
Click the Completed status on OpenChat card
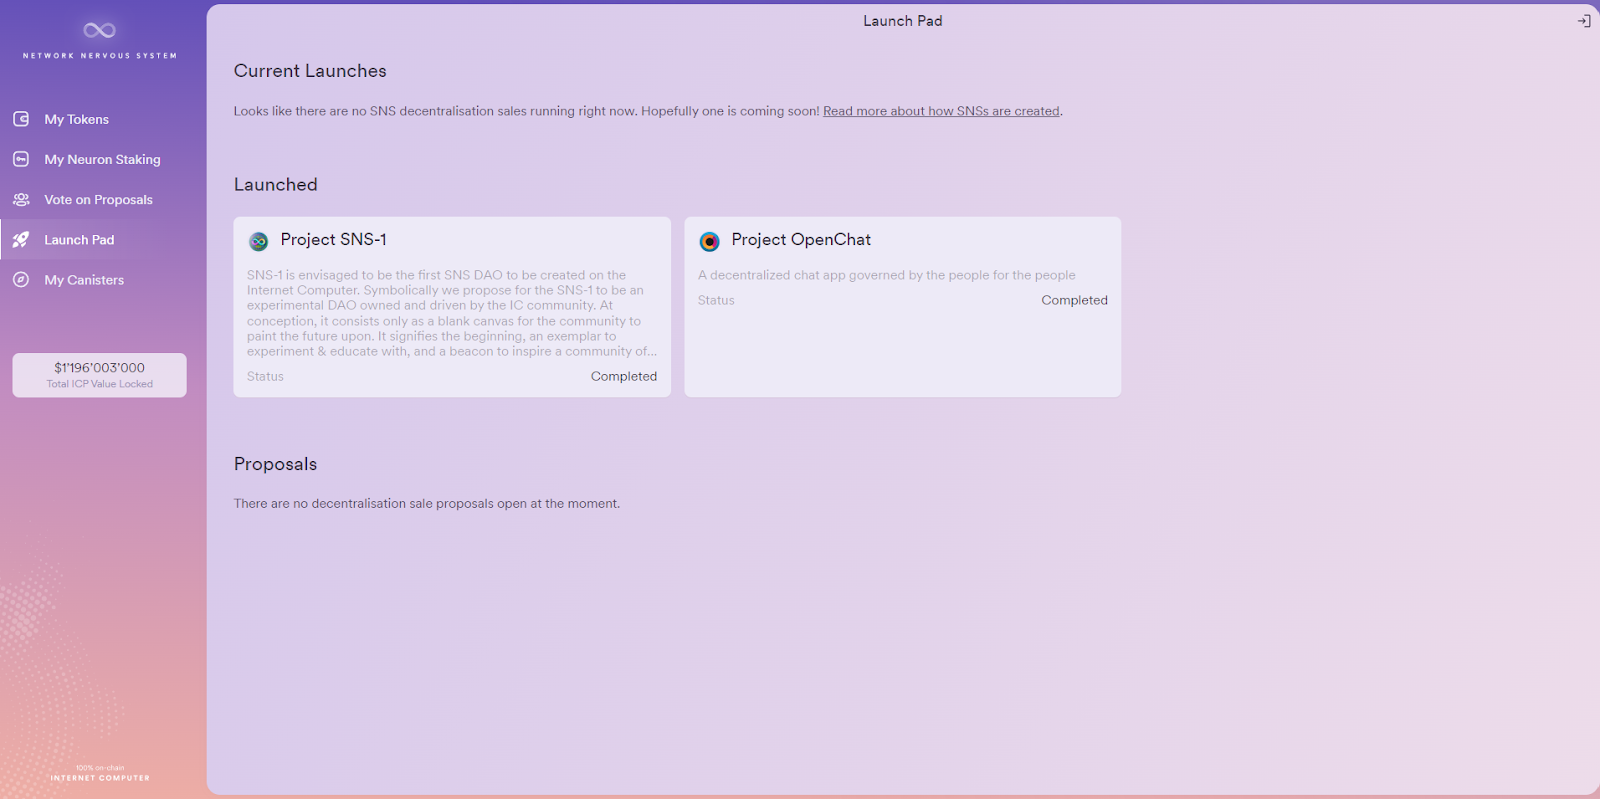pyautogui.click(x=1074, y=300)
